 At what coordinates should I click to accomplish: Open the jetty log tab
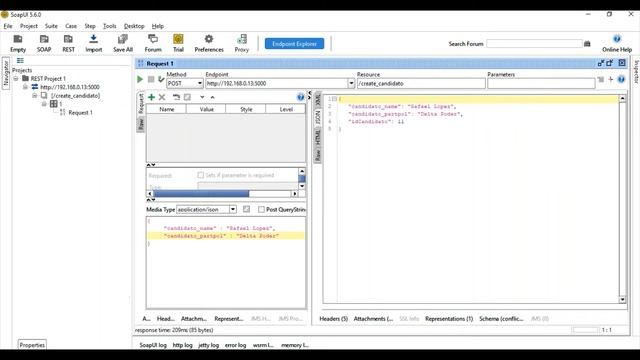(208, 345)
